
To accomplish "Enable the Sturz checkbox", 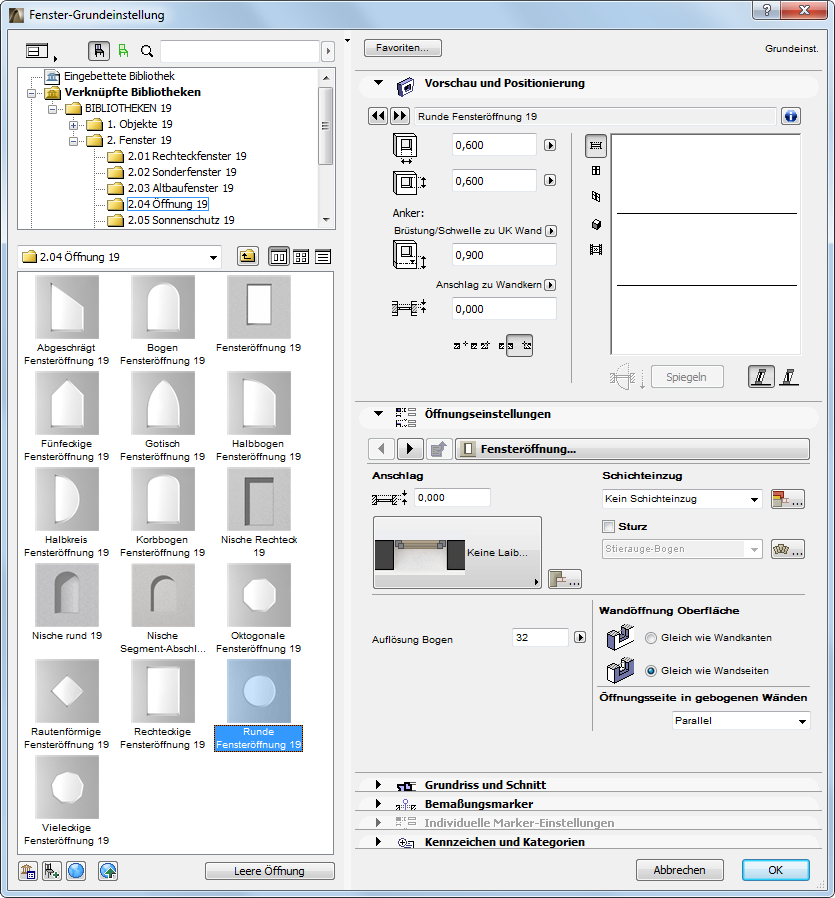I will pos(609,527).
